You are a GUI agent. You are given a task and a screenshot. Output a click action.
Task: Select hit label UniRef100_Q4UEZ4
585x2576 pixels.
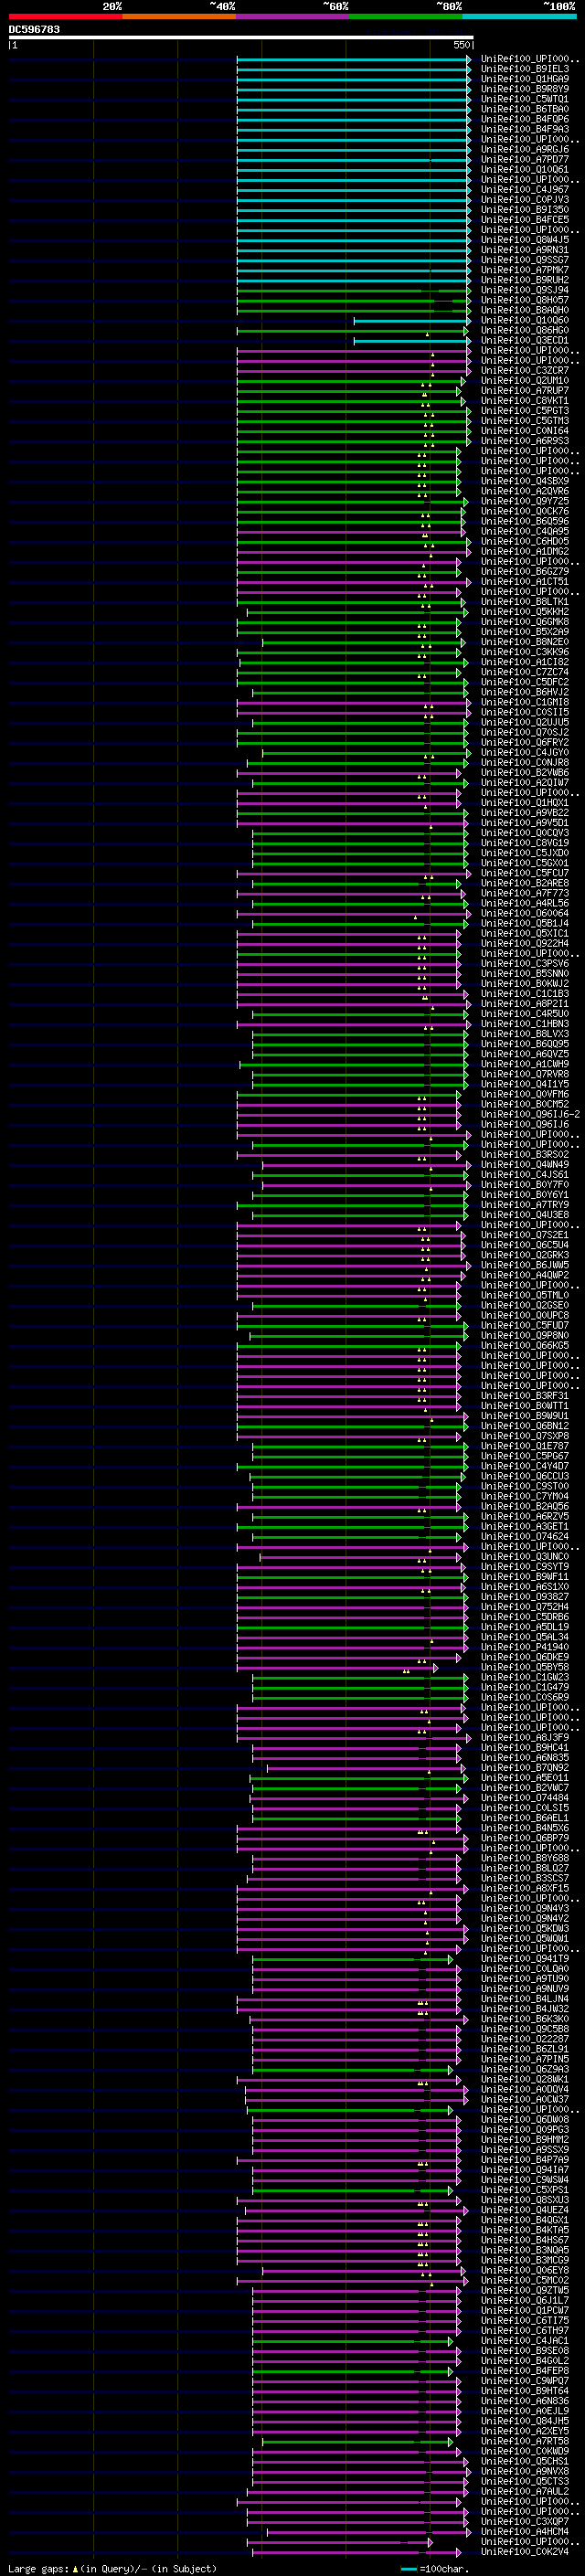point(525,2210)
